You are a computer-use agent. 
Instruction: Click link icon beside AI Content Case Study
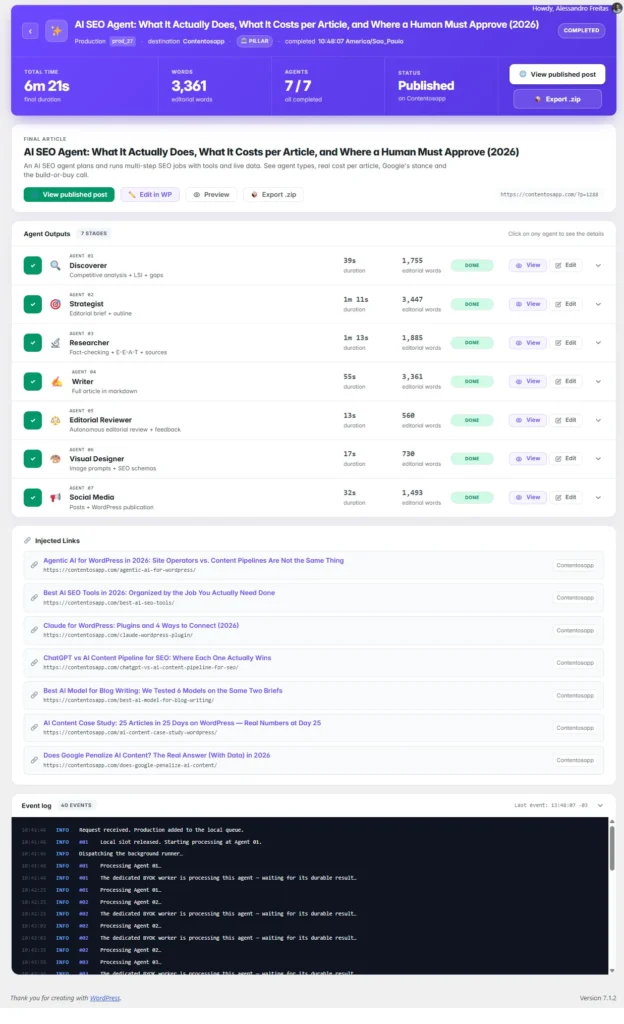(34, 728)
